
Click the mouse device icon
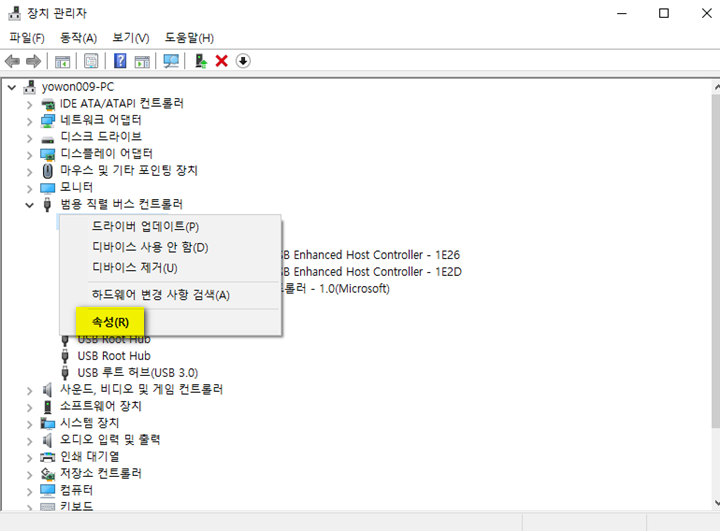coord(48,171)
